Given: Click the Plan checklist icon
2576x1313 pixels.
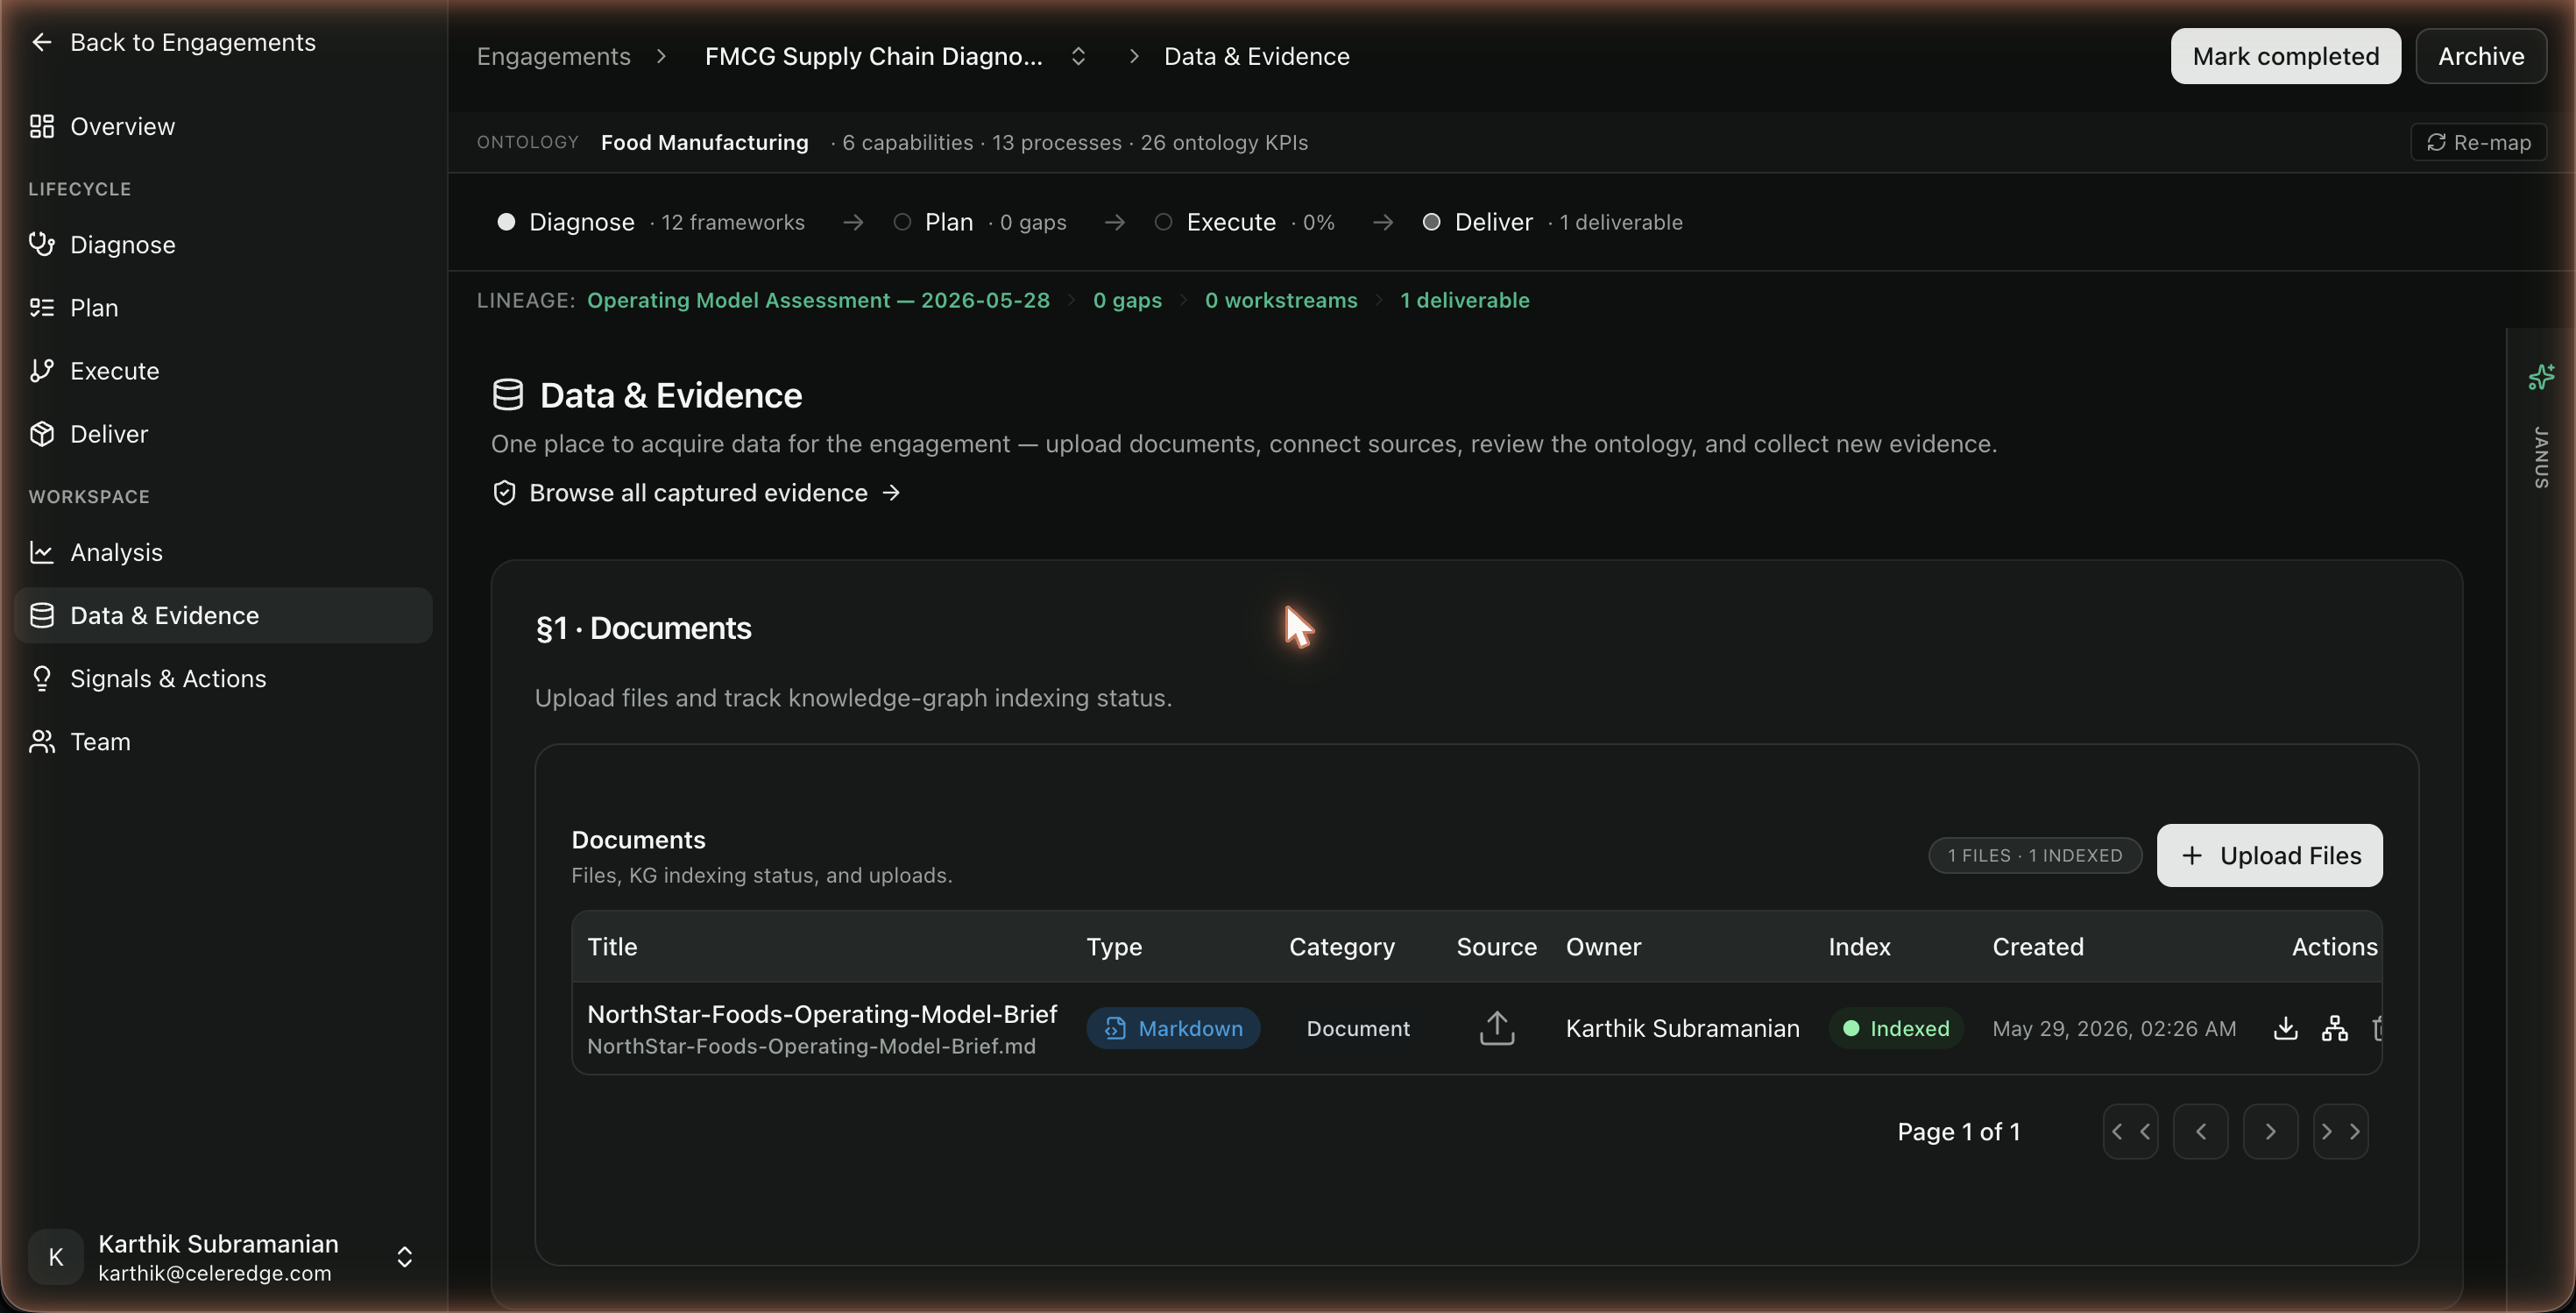Looking at the screenshot, I should click(x=41, y=308).
